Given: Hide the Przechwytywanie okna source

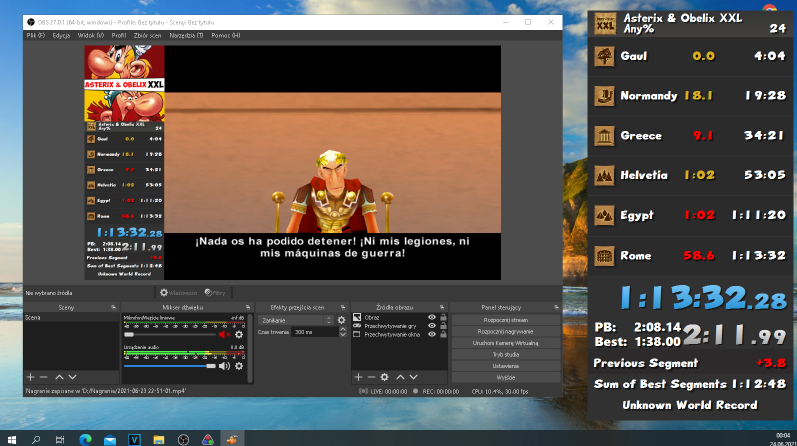Looking at the screenshot, I should click(432, 335).
